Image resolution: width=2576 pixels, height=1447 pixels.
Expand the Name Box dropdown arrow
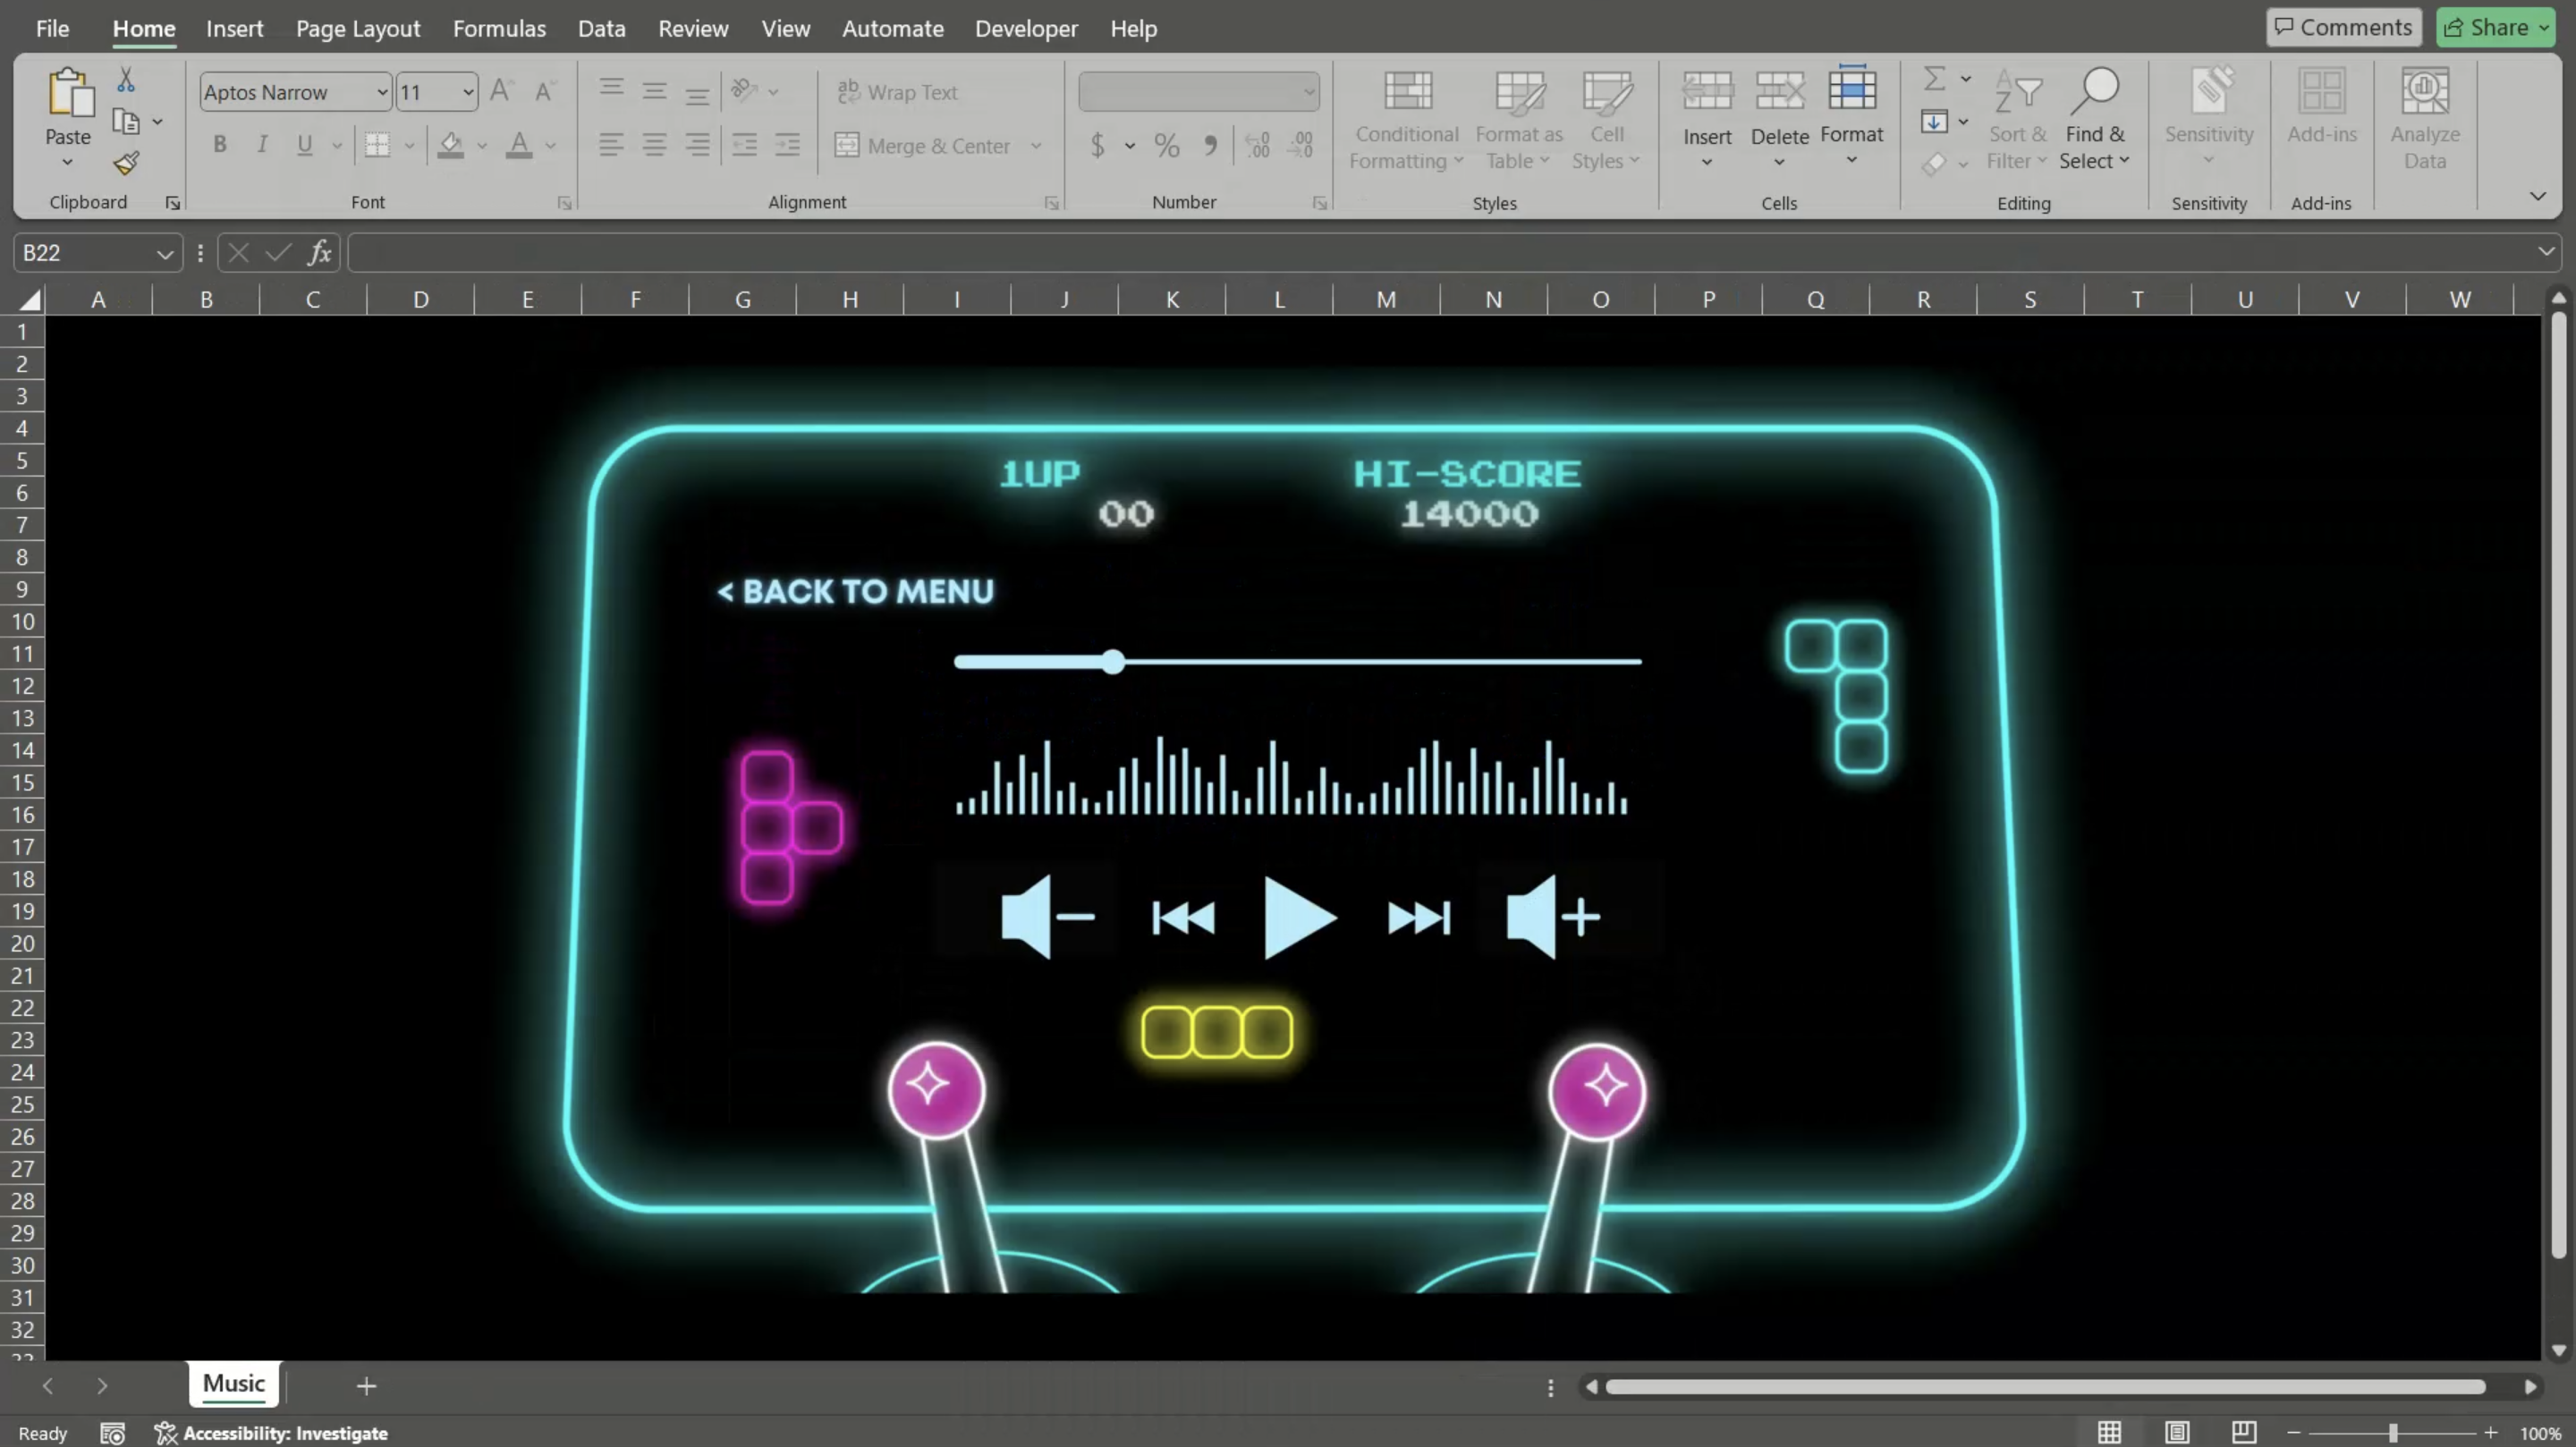(x=165, y=254)
